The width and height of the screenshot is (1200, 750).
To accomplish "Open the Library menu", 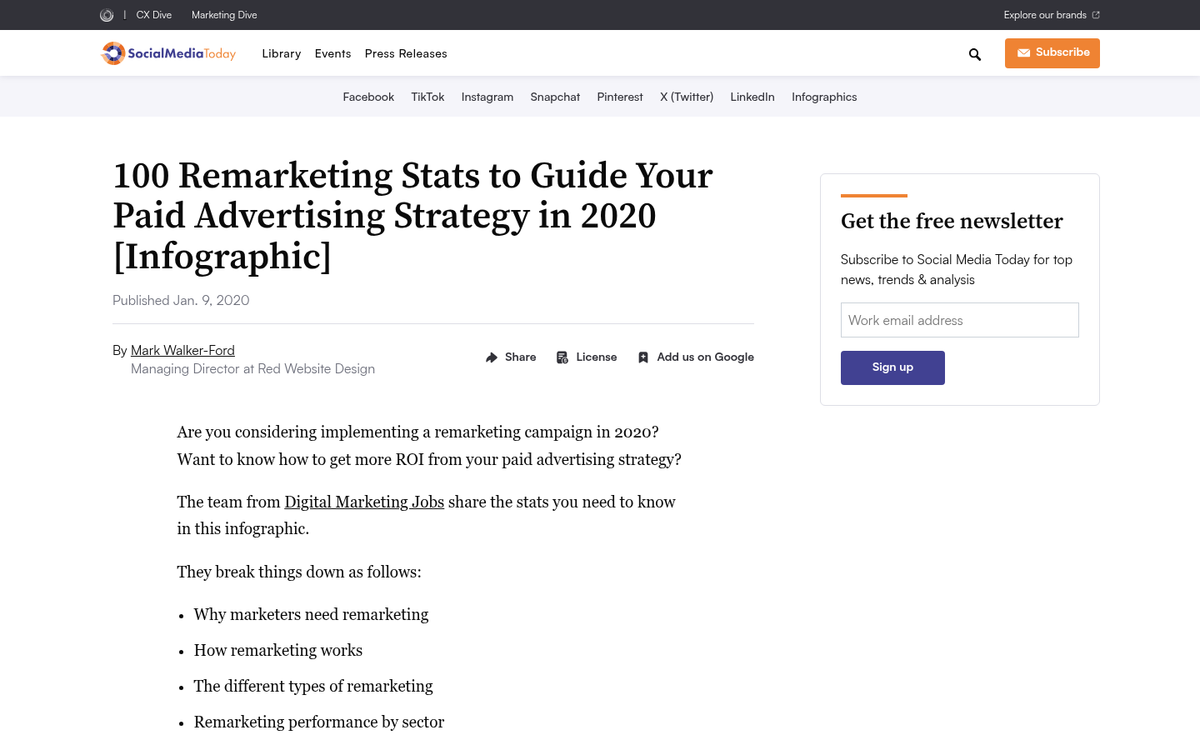I will tap(281, 54).
